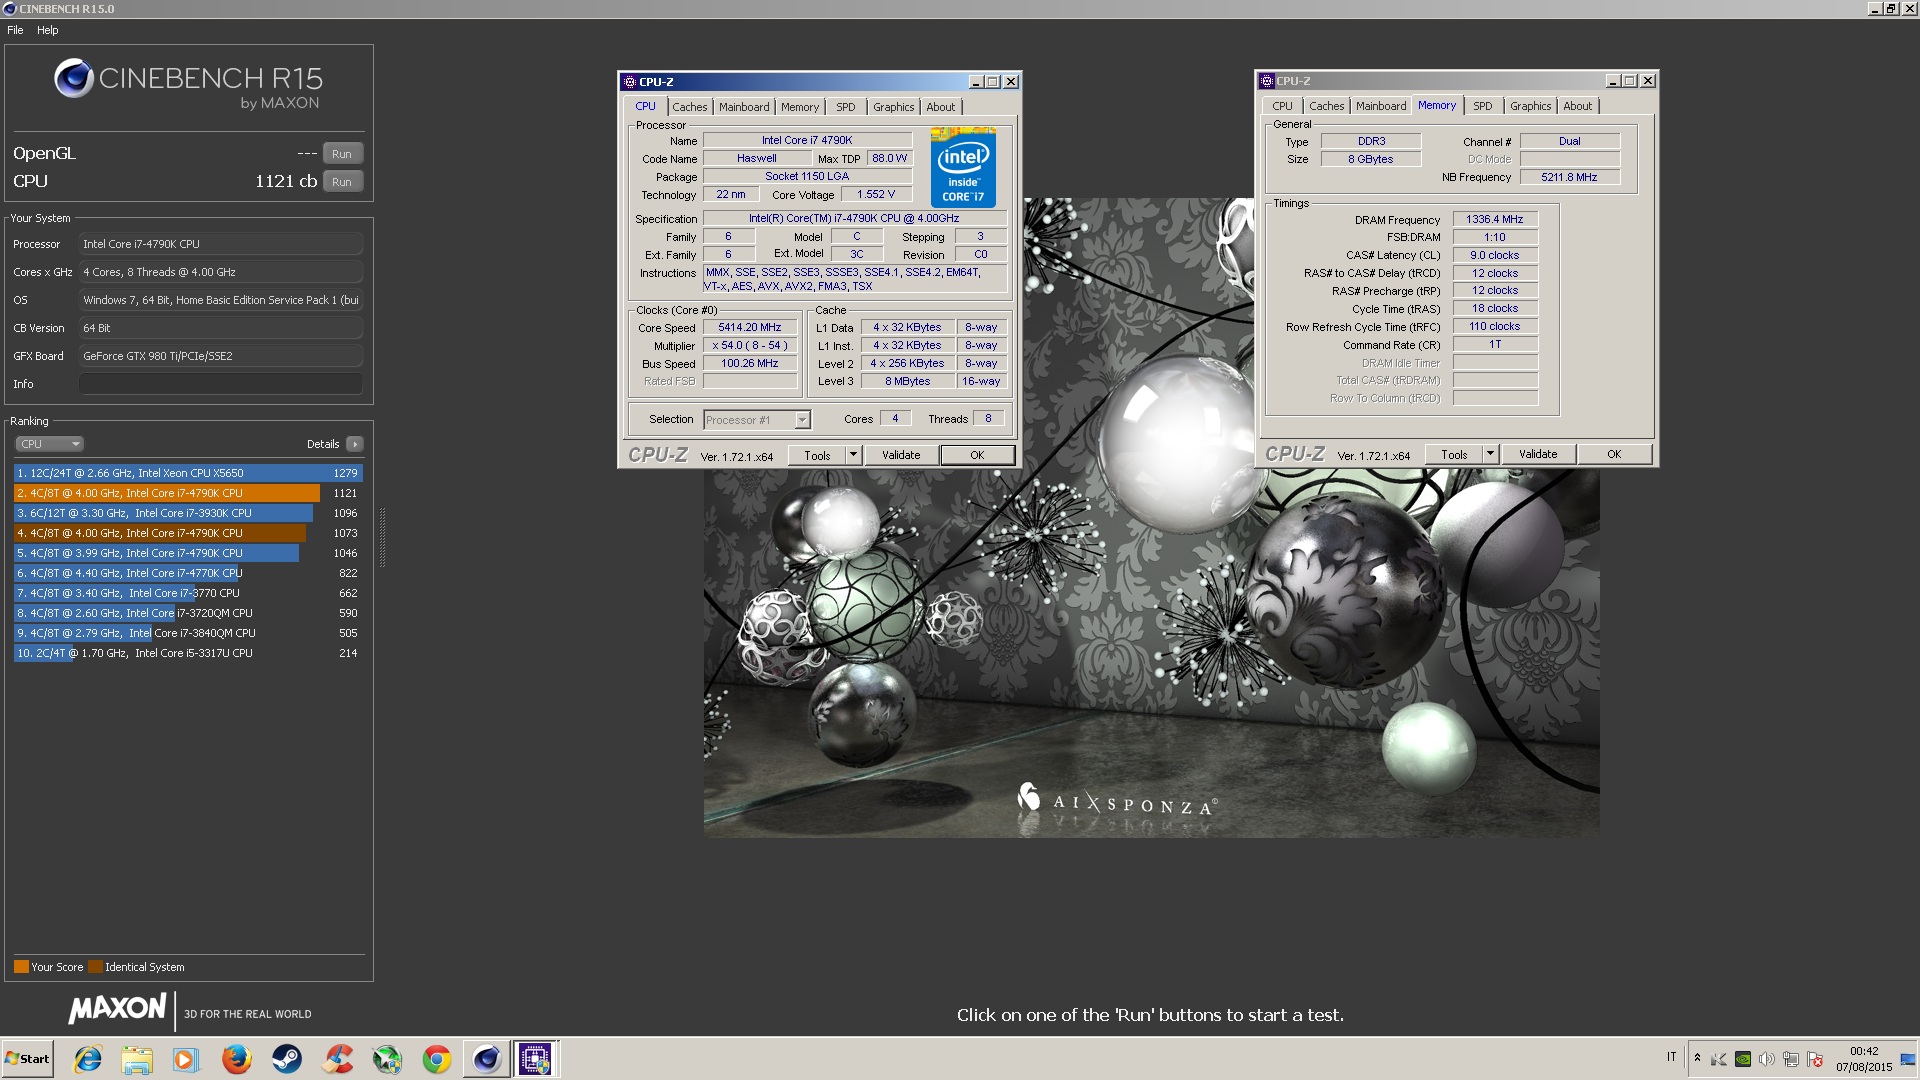Open the volume speaker tray icon
The height and width of the screenshot is (1080, 1920).
click(1767, 1059)
